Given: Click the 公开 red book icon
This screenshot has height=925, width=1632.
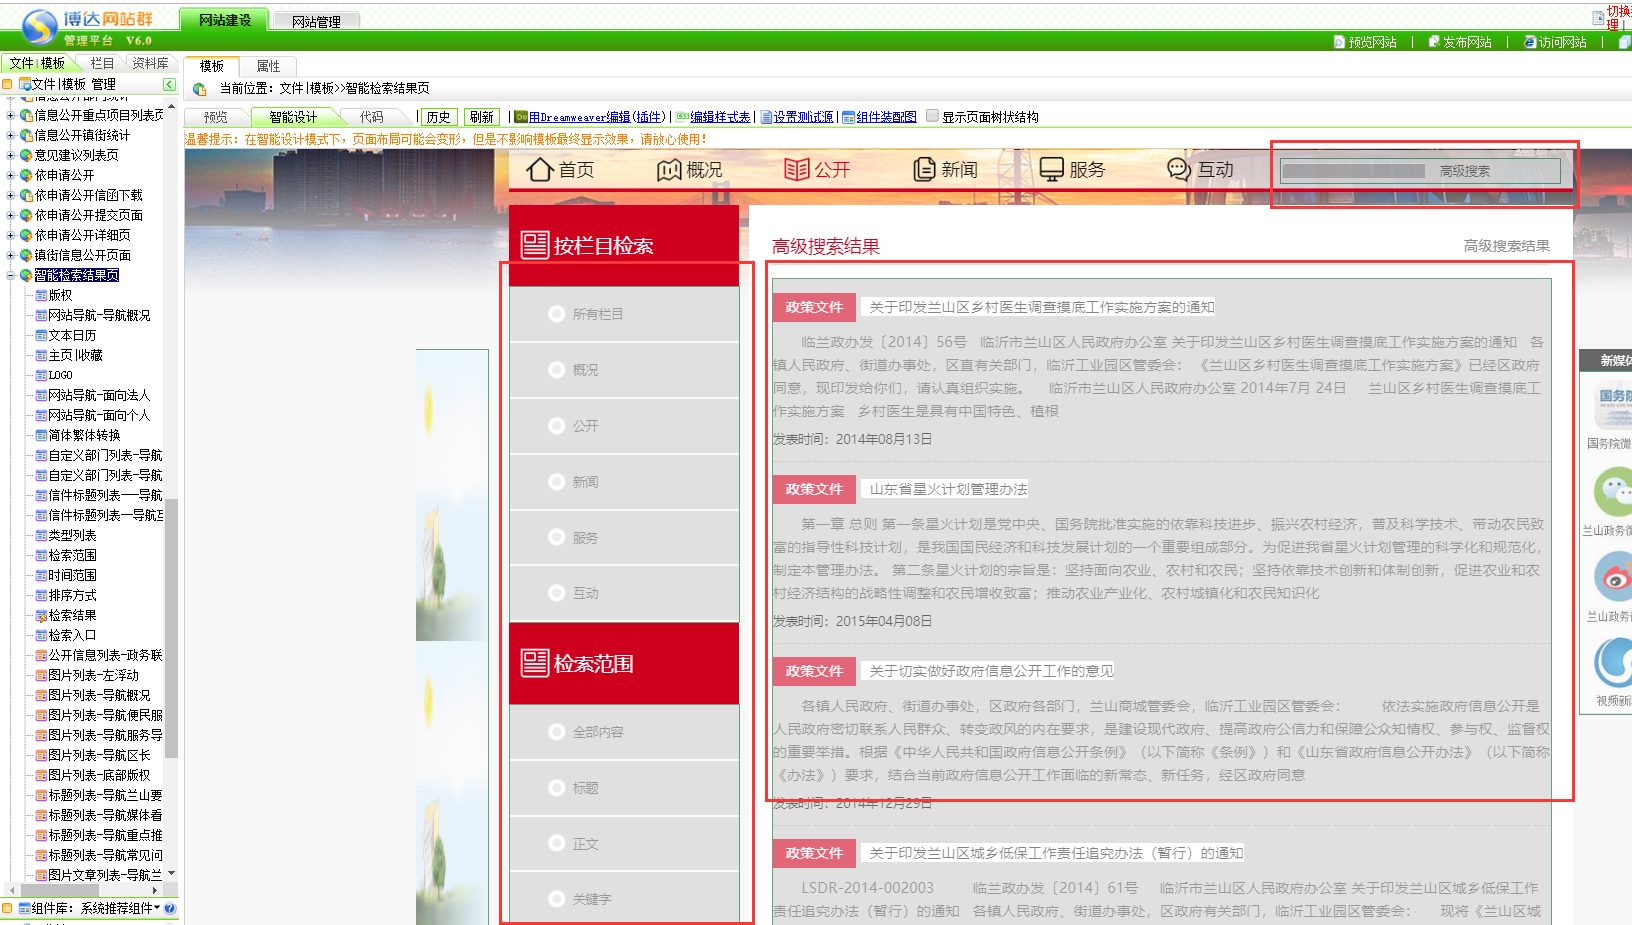Looking at the screenshot, I should (x=797, y=170).
